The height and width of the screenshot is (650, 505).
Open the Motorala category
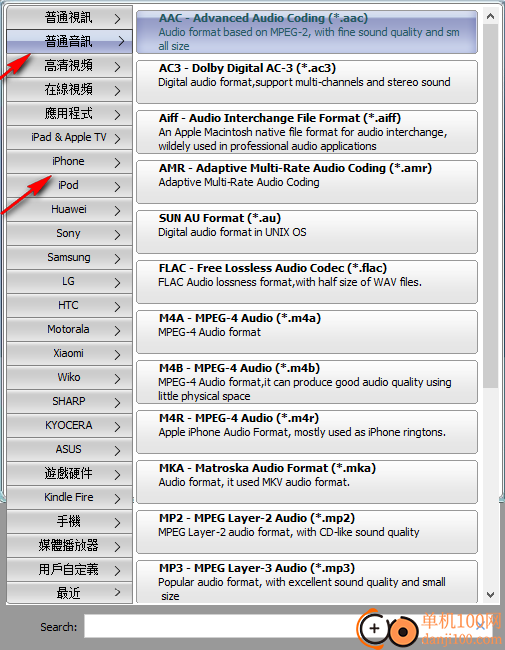point(70,330)
